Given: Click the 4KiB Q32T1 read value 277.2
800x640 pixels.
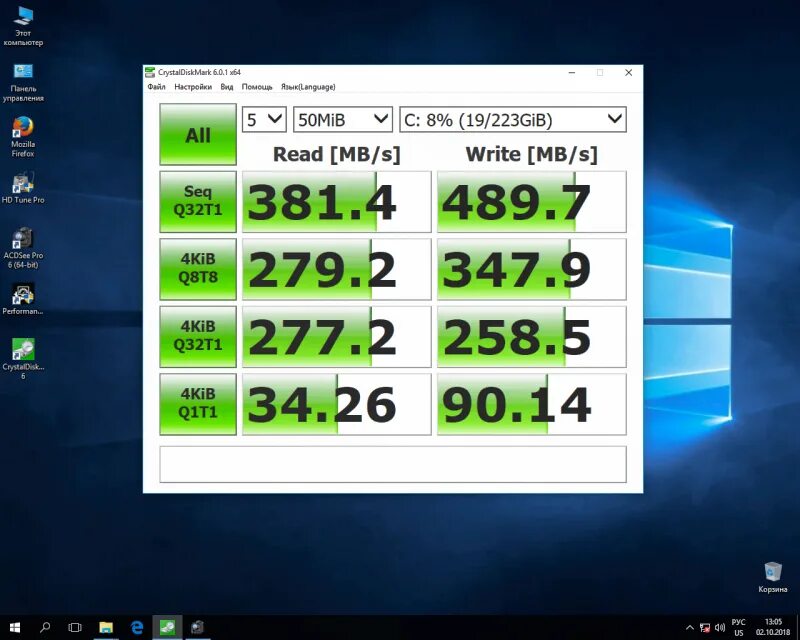Looking at the screenshot, I should [x=337, y=336].
